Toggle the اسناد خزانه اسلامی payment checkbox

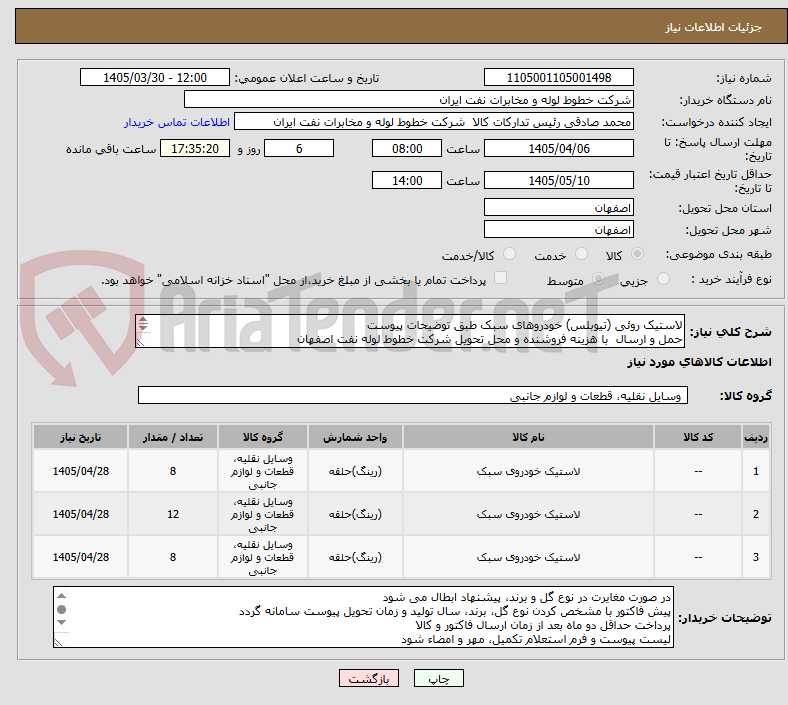(501, 278)
